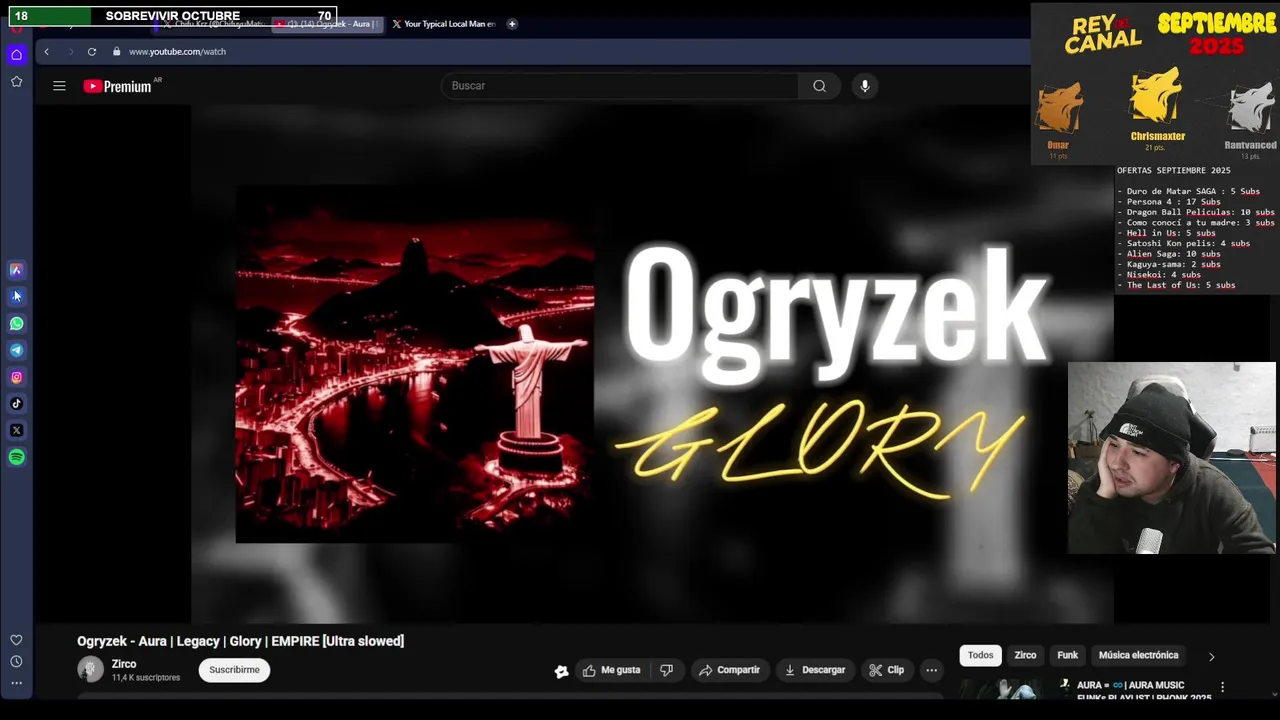Open sidebar three-dot more options

(16, 683)
